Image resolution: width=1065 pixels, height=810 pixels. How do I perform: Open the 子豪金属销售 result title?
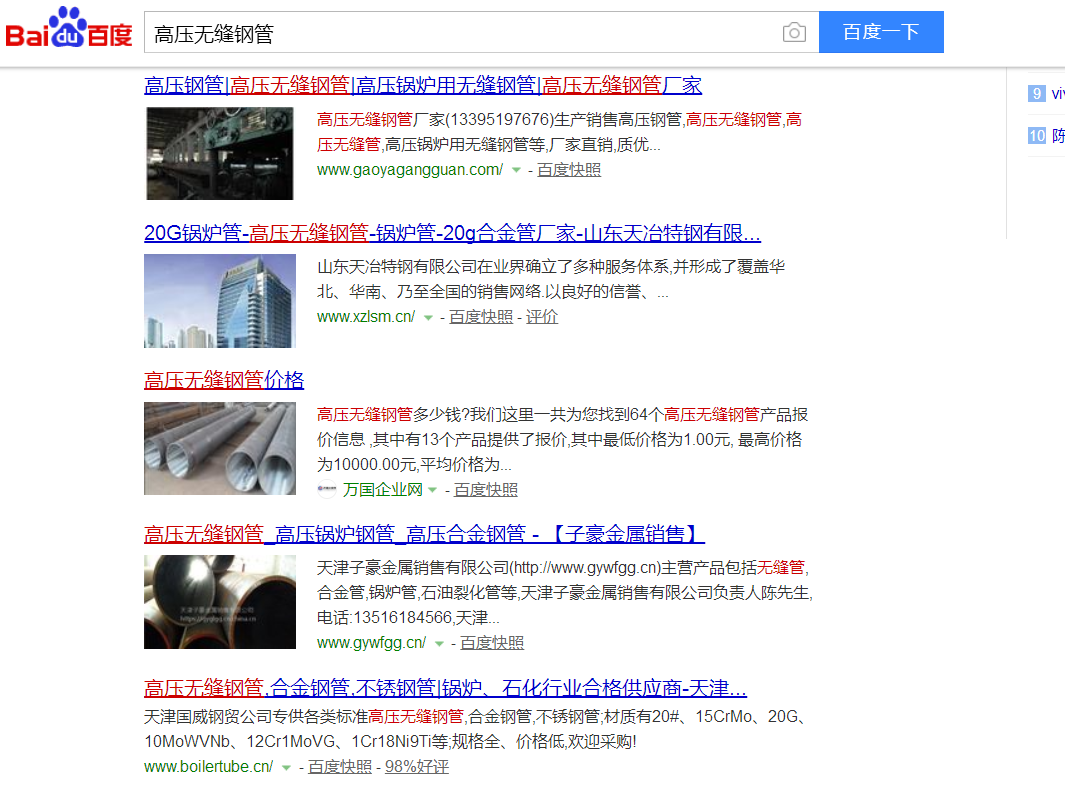point(425,534)
